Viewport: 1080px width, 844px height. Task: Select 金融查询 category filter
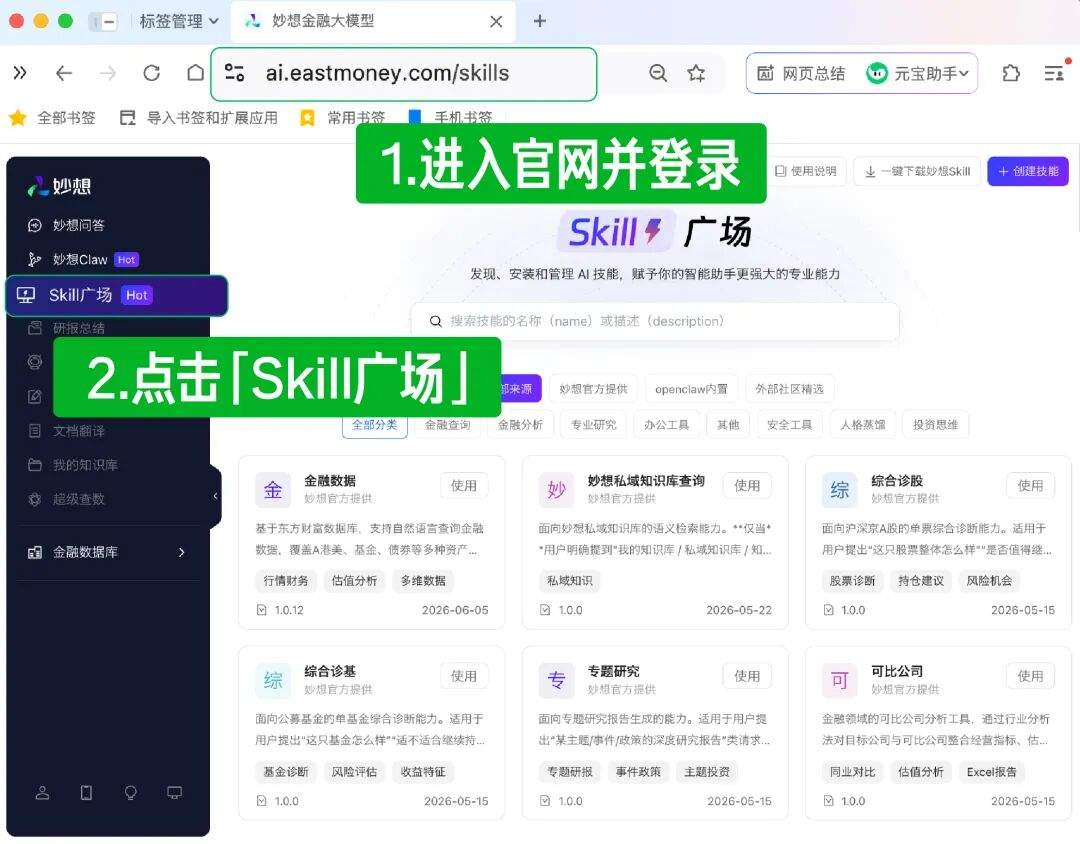pos(448,424)
